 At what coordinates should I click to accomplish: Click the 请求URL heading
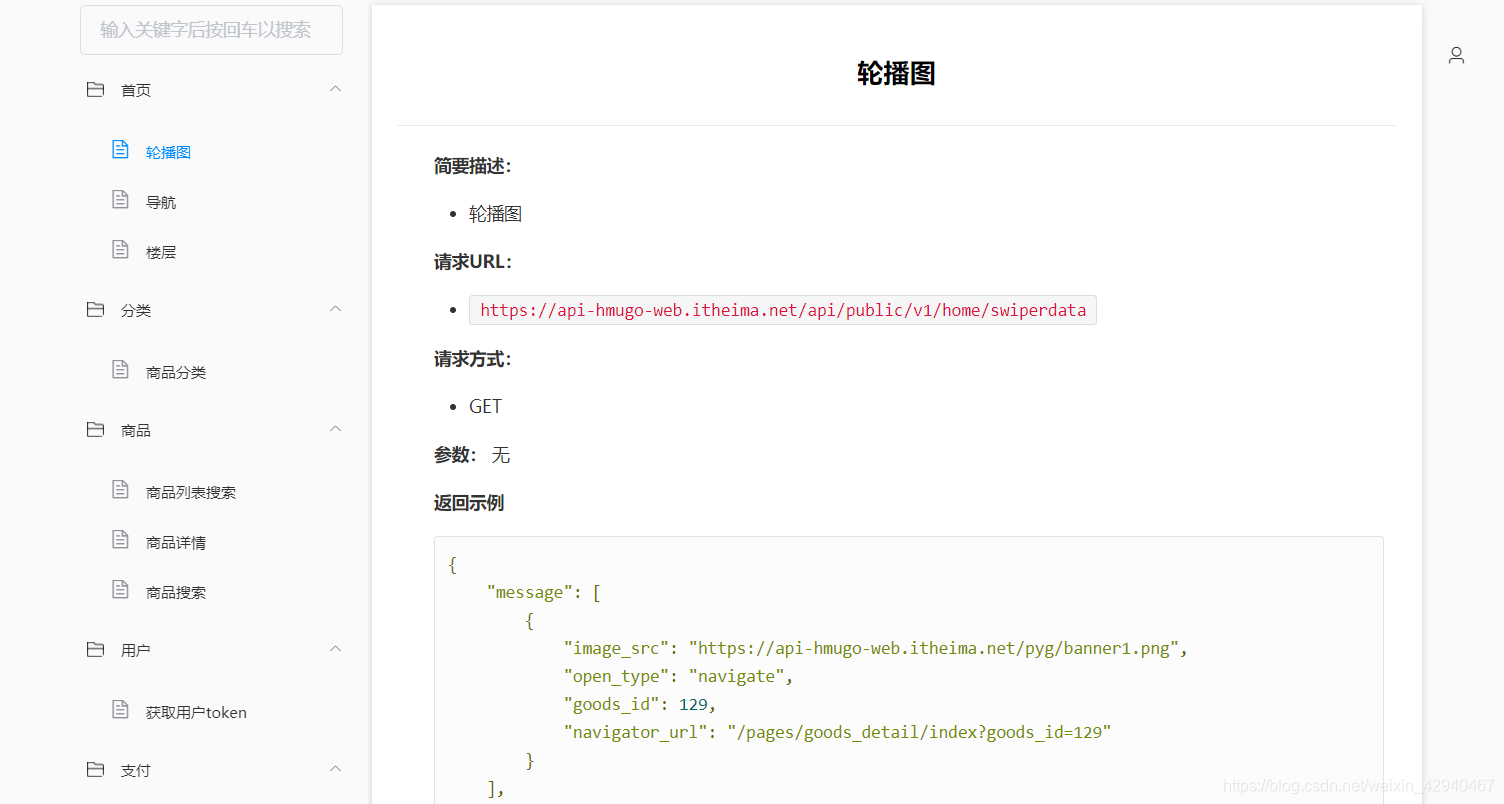pos(473,262)
